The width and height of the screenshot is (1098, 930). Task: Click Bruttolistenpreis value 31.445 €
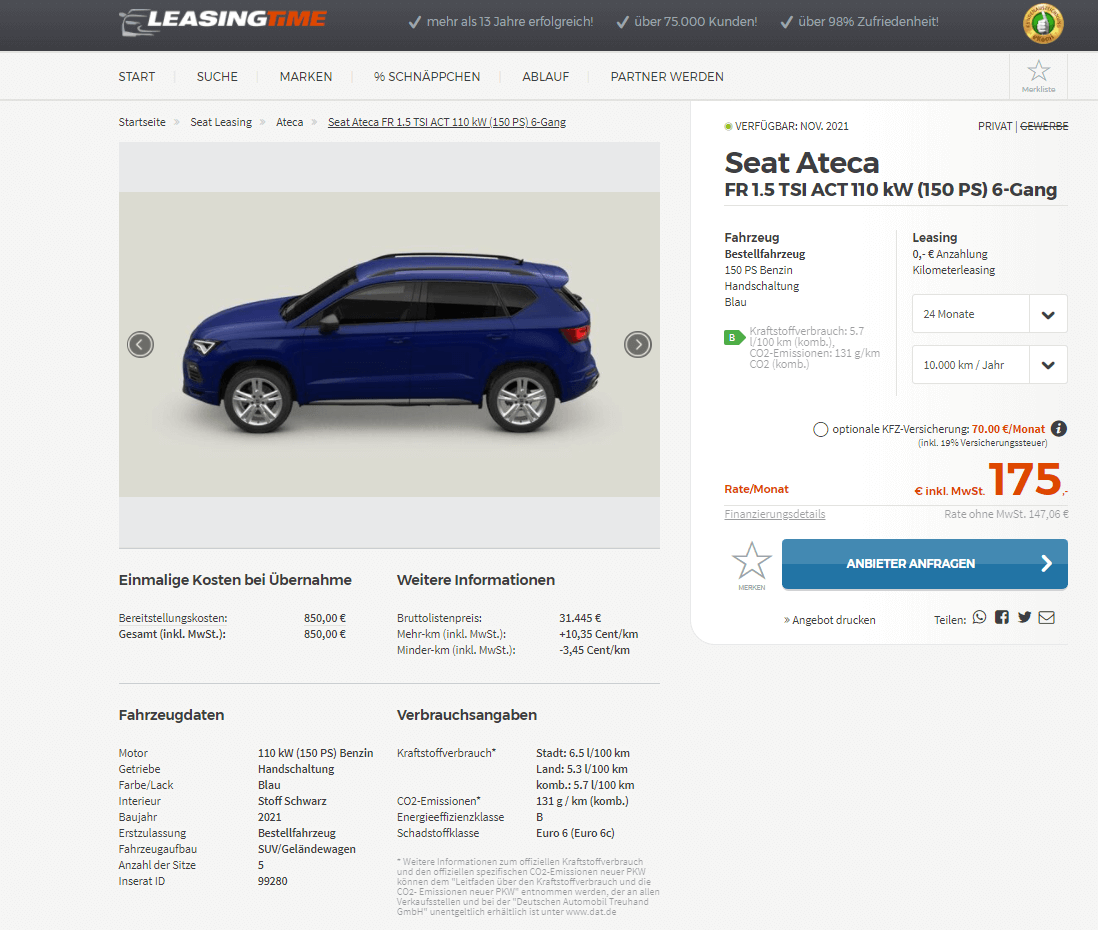[x=580, y=618]
